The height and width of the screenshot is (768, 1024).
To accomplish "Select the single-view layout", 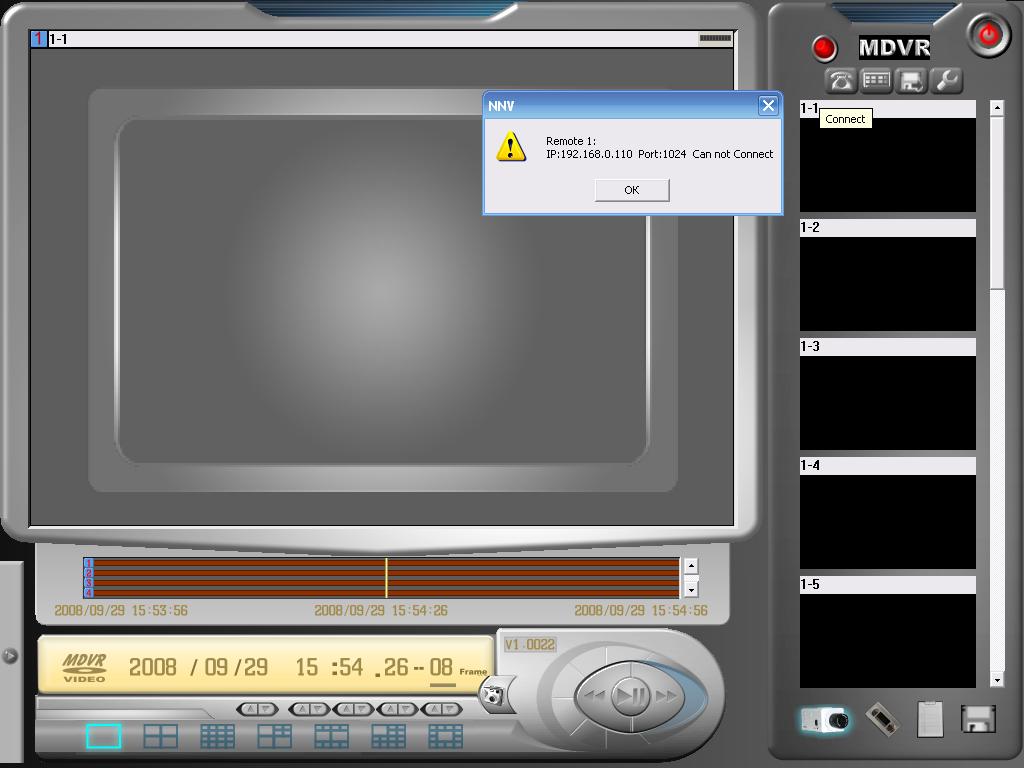I will (103, 737).
